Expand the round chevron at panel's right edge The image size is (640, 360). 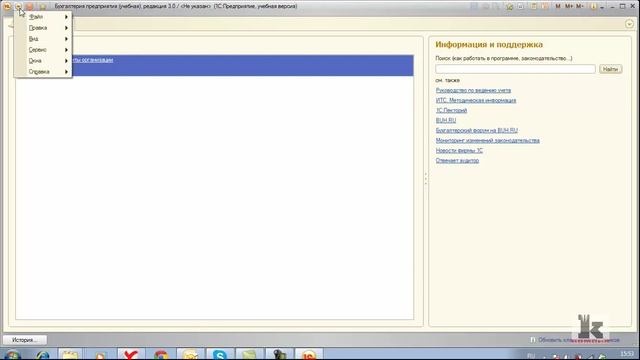pyautogui.click(x=629, y=24)
